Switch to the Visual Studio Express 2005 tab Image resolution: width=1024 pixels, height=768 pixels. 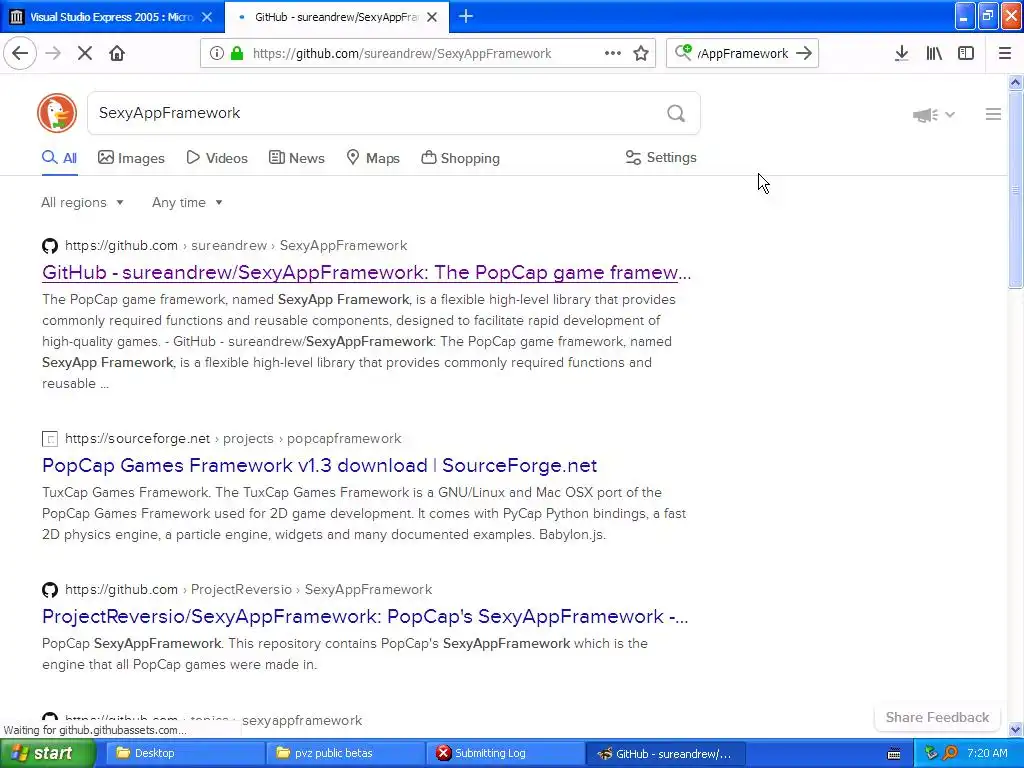[x=112, y=17]
